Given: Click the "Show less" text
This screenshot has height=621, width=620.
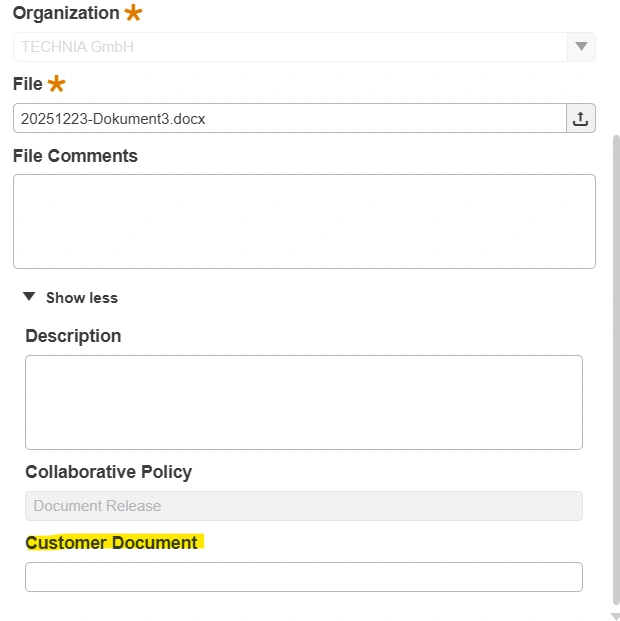Looking at the screenshot, I should pos(81,298).
